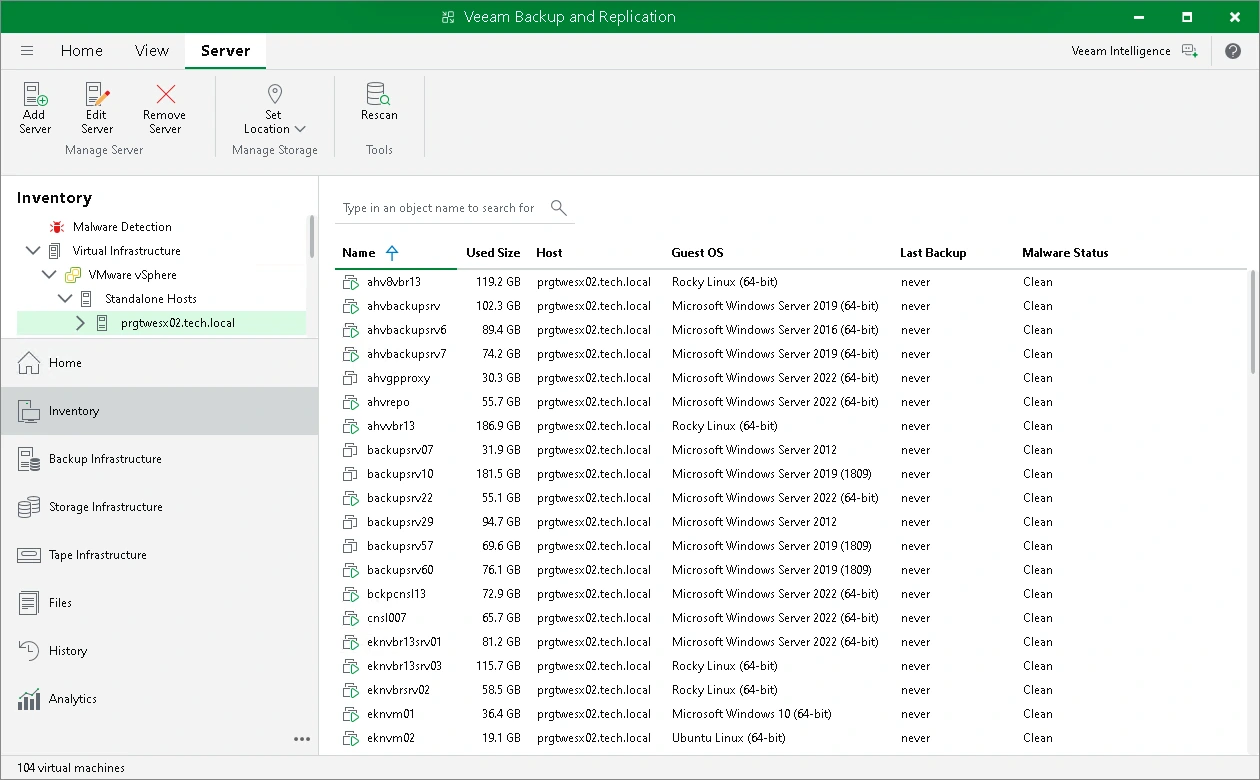Sort by the Guest OS column

point(697,253)
